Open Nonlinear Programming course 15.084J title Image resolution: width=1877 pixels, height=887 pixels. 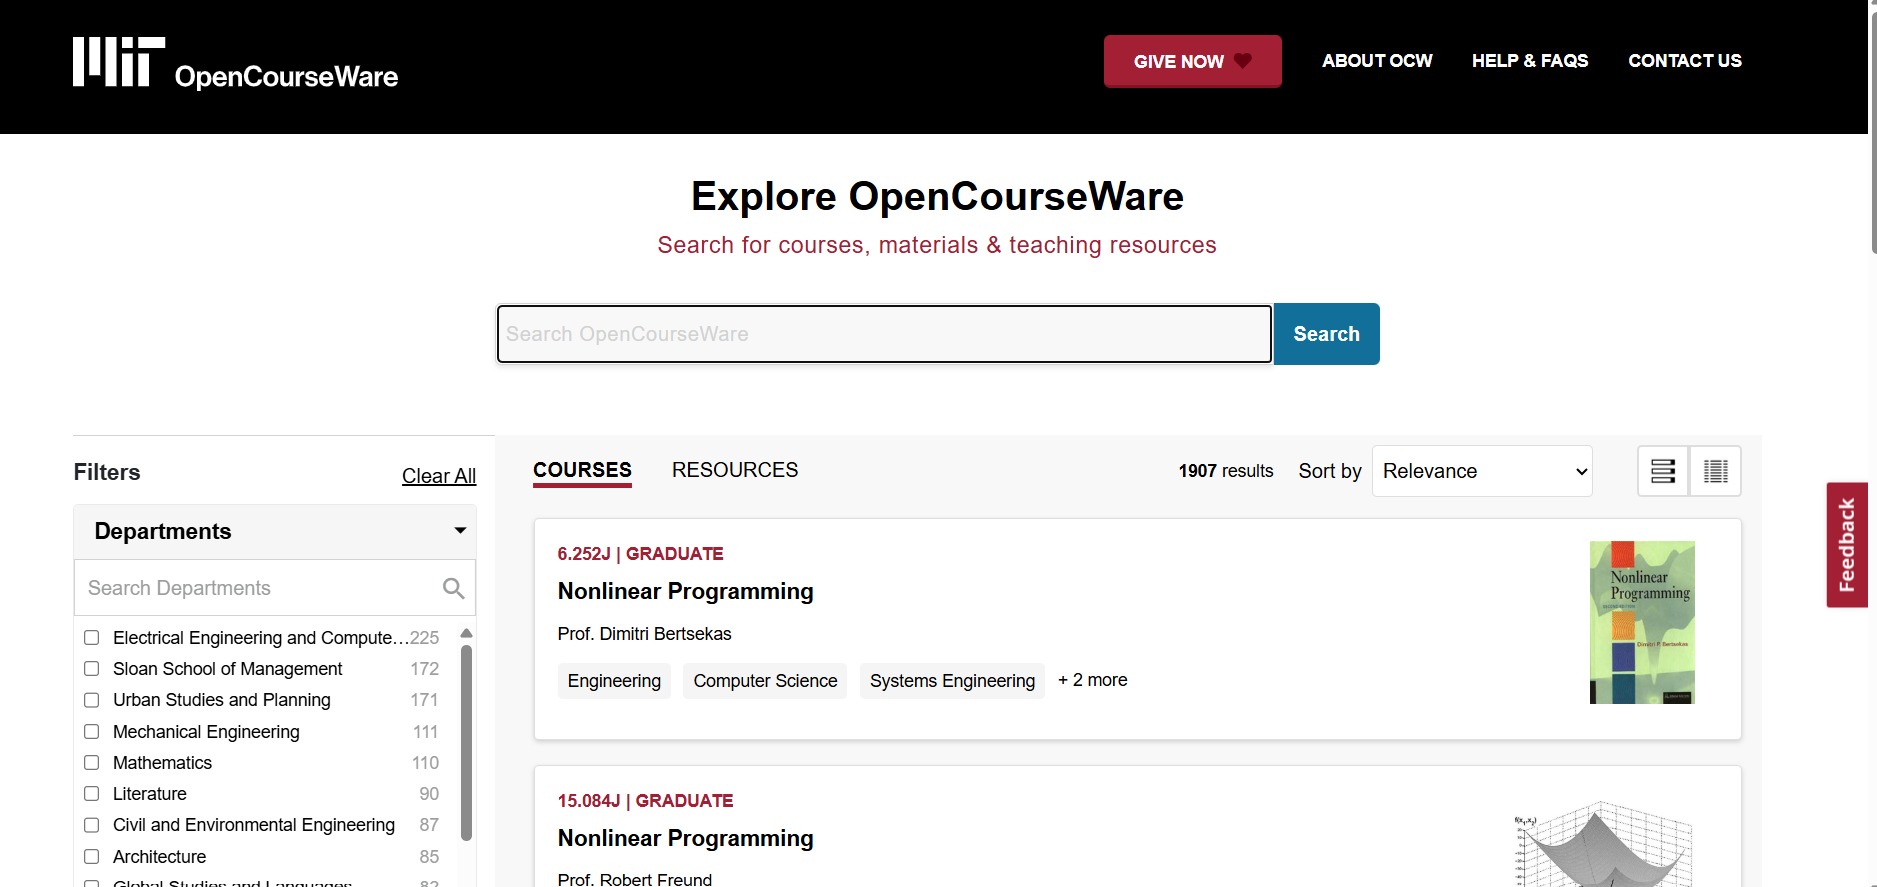point(686,838)
